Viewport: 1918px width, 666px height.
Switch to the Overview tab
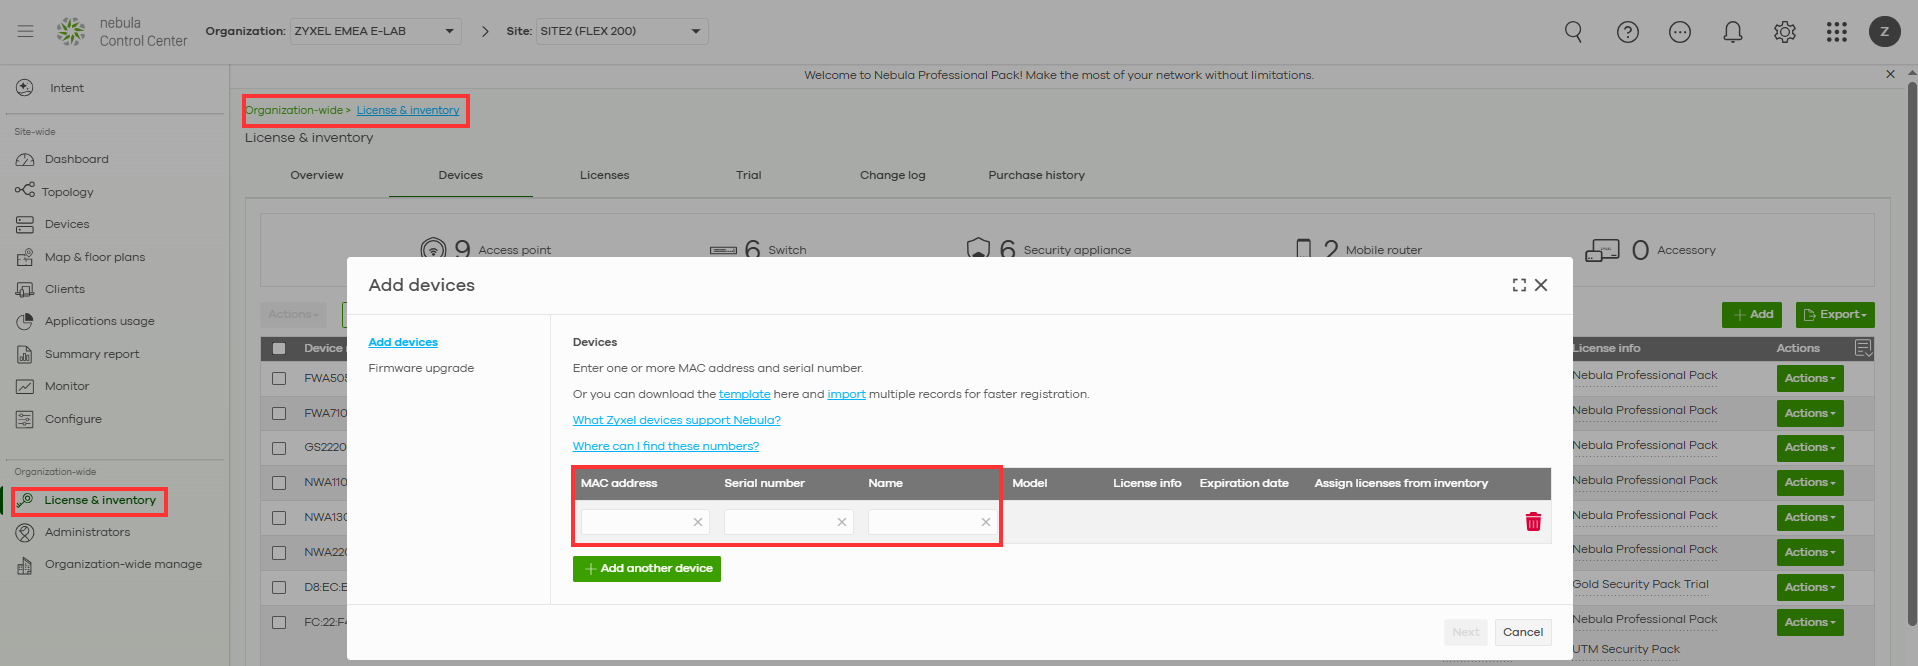(x=317, y=175)
